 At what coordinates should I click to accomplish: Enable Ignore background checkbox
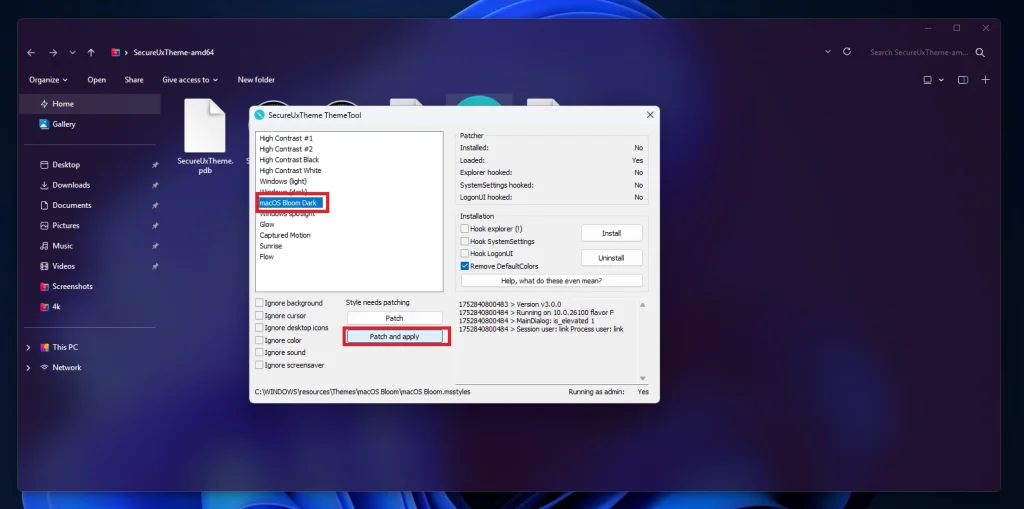coord(259,303)
